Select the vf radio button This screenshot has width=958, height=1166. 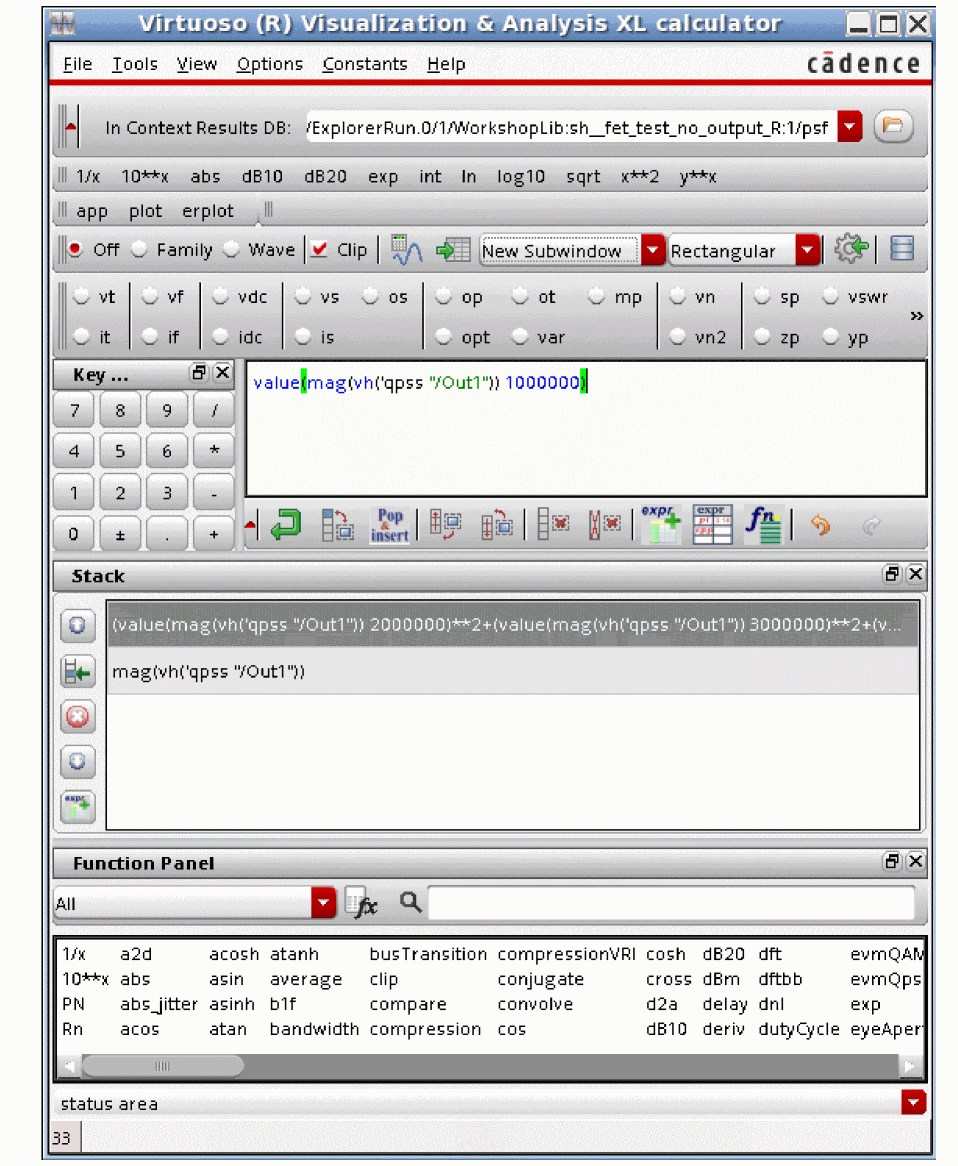point(150,296)
